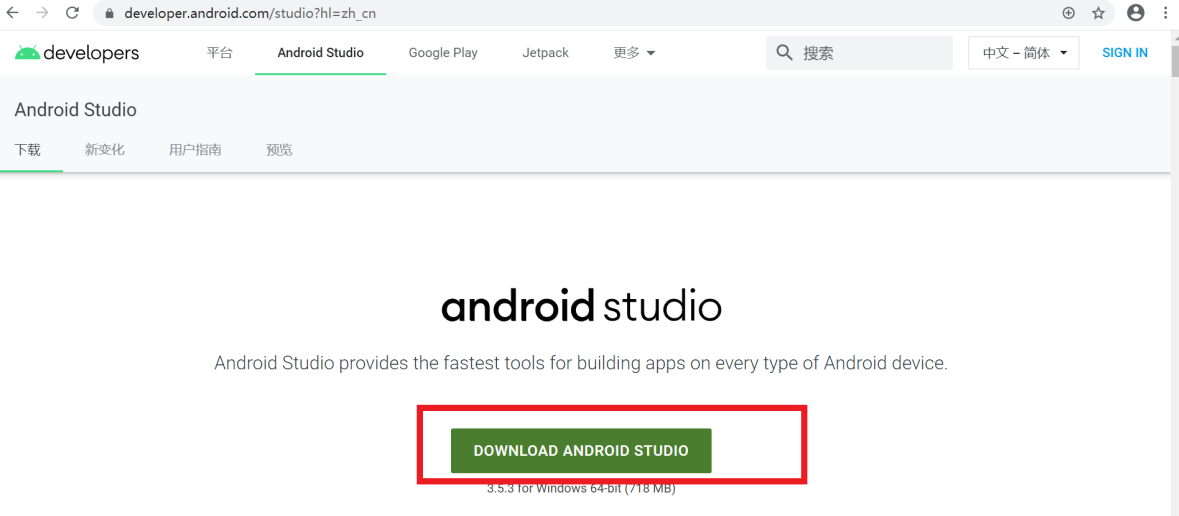Open the Chrome profile avatar

point(1135,13)
